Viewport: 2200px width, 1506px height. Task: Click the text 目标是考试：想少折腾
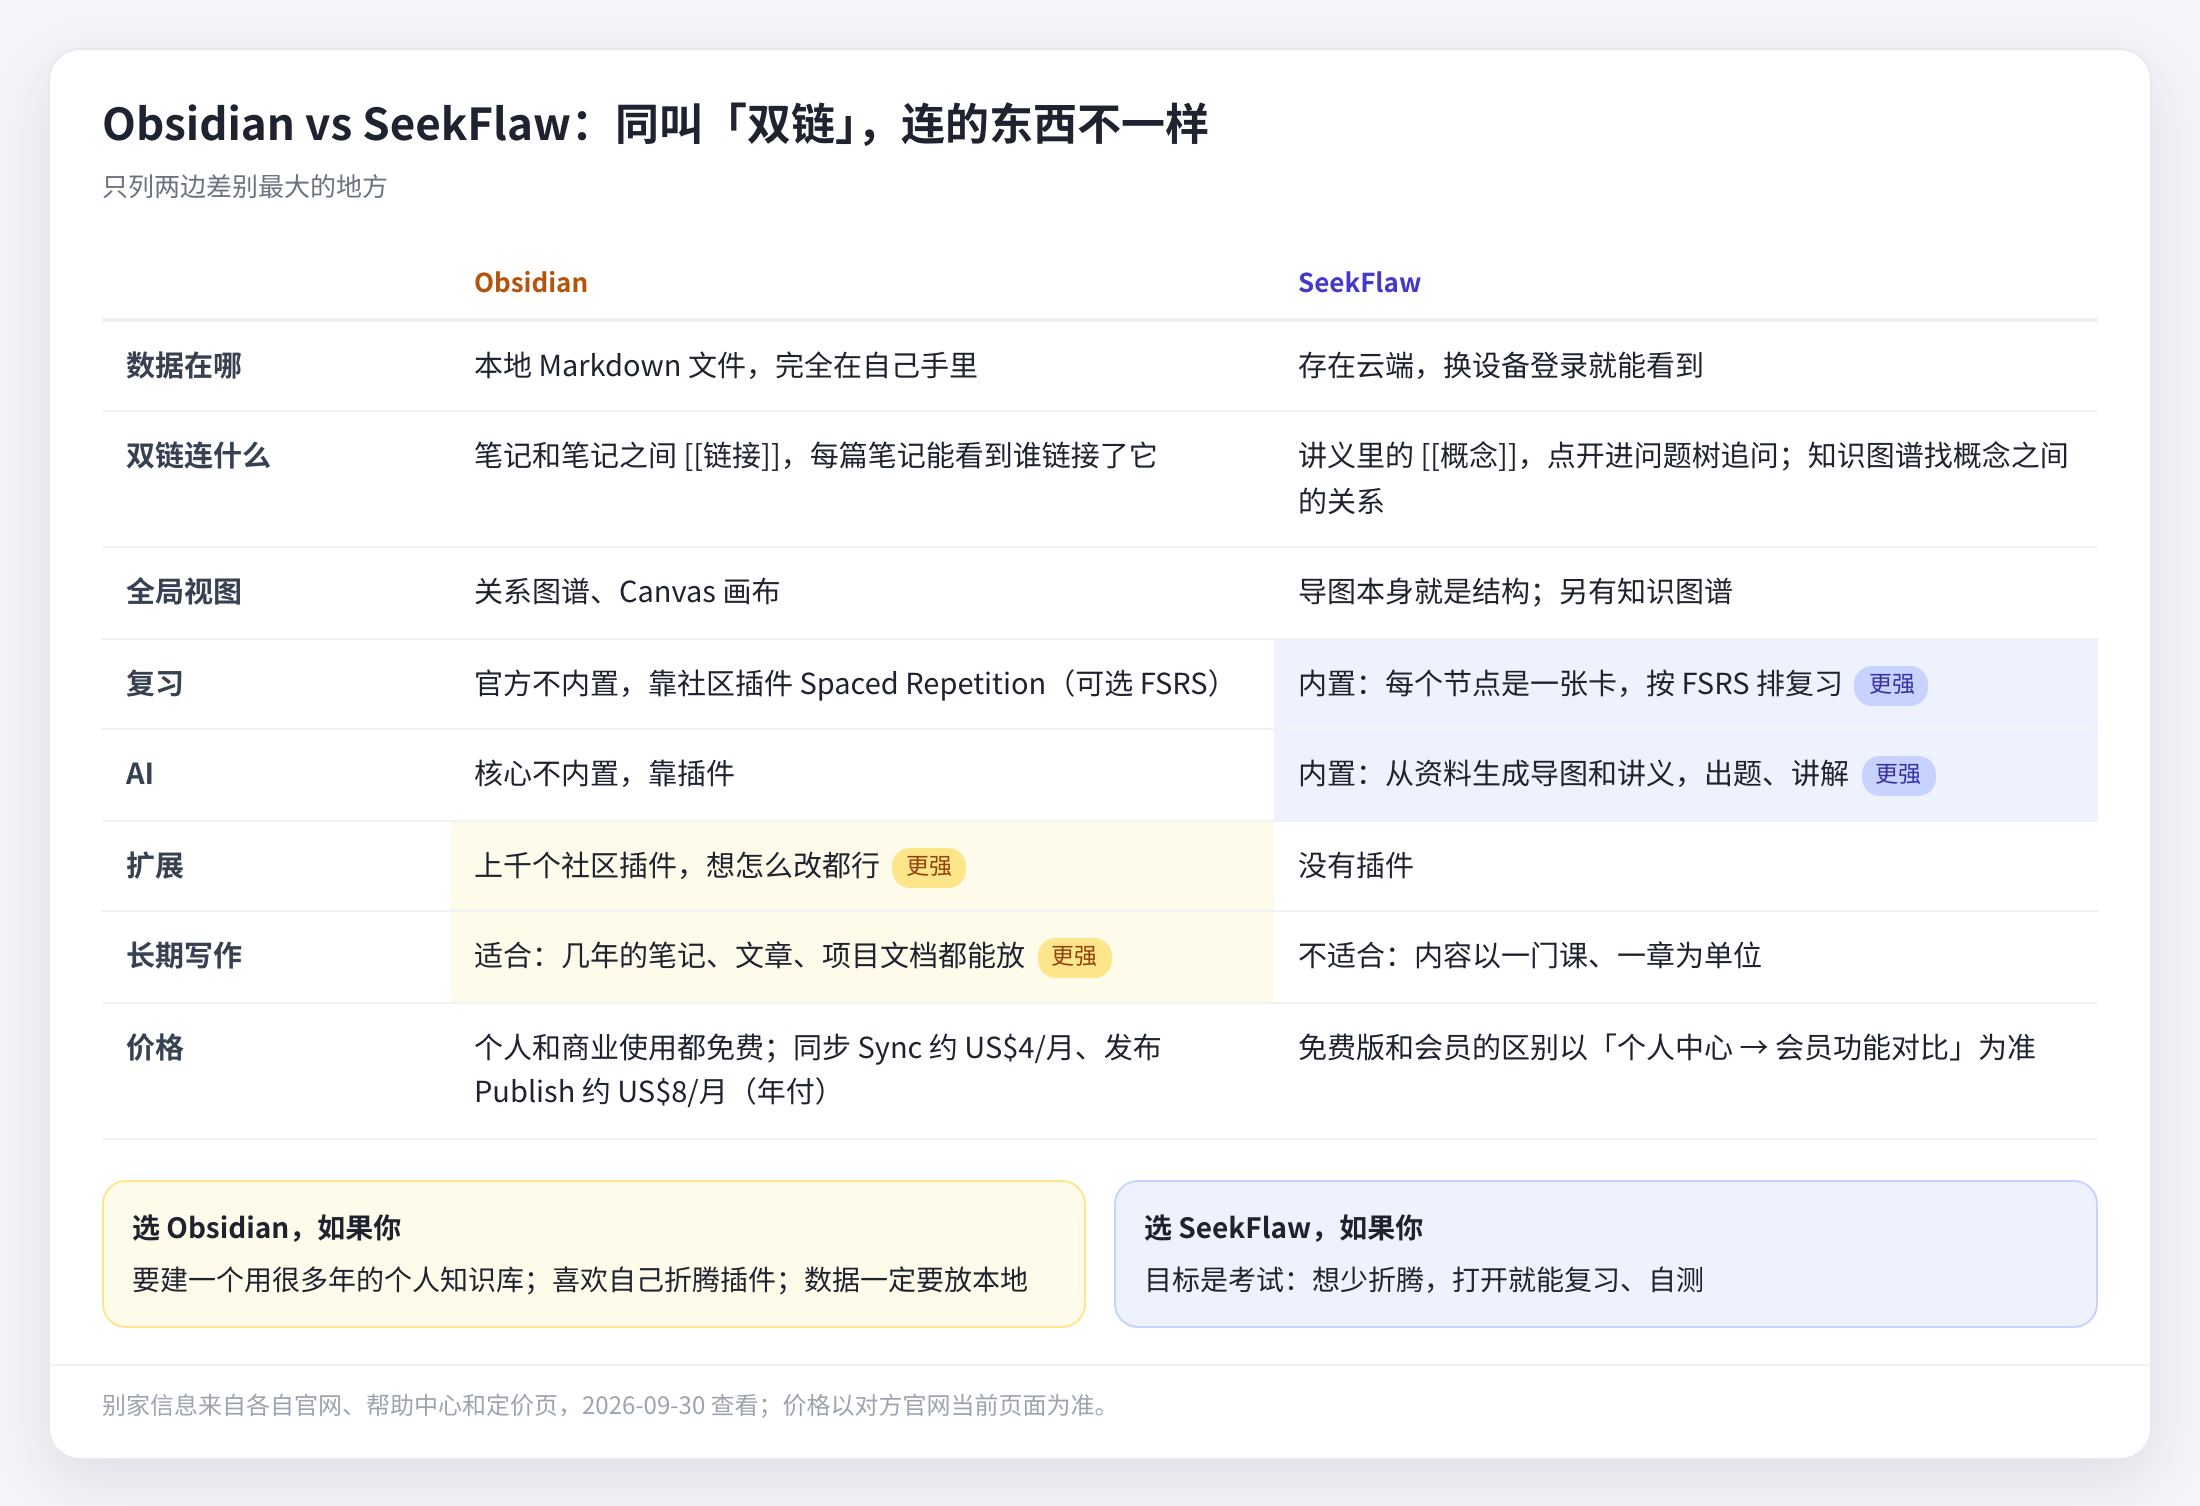tap(1284, 1280)
